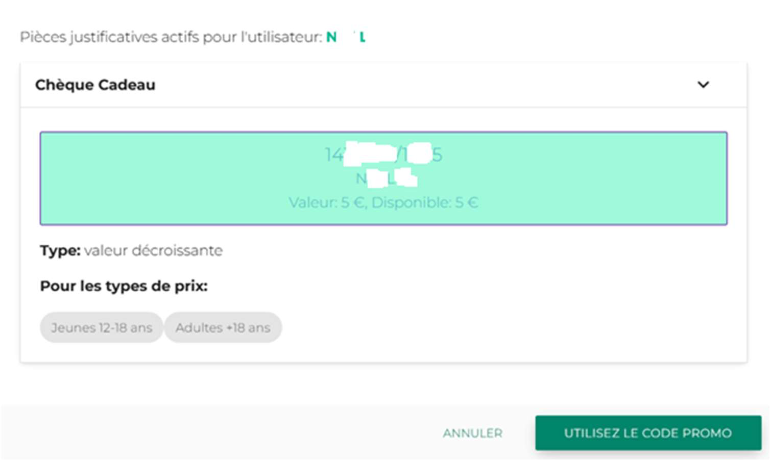Click the bold 'Type:' label

tap(60, 251)
